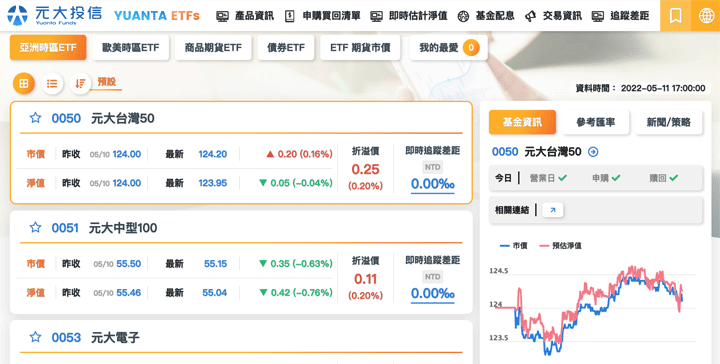Click YUANTA ETFs header title
Image resolution: width=720 pixels, height=364 pixels.
pos(157,16)
